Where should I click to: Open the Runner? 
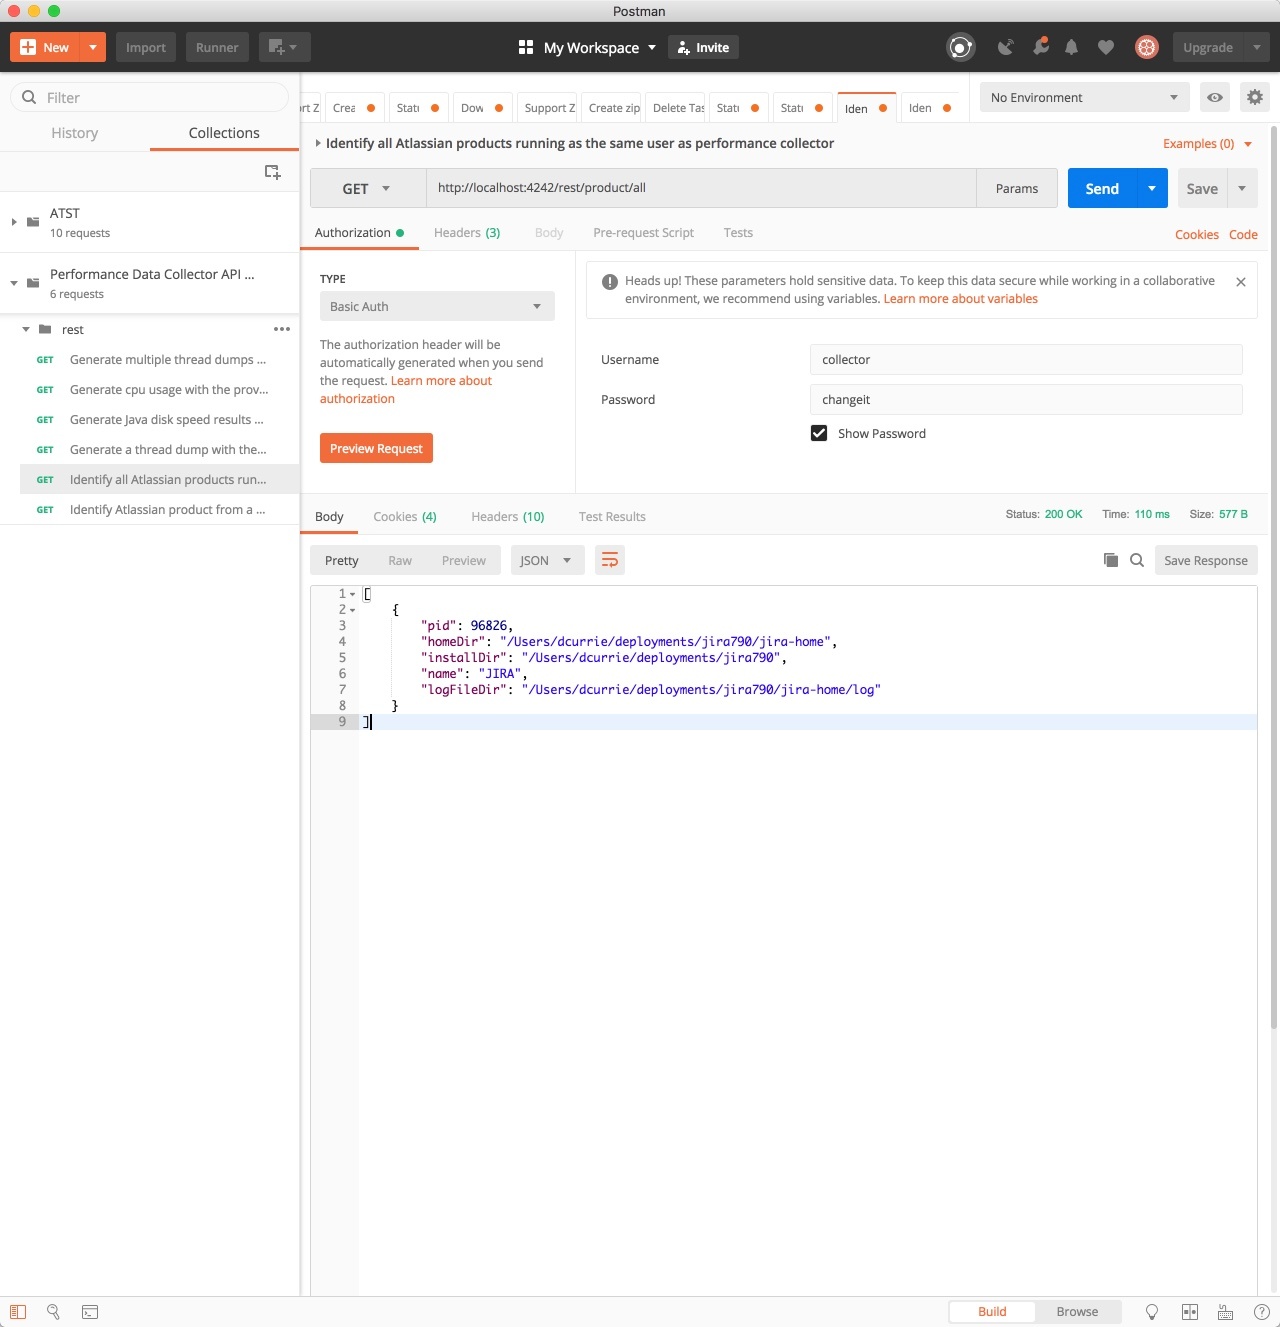tap(217, 47)
